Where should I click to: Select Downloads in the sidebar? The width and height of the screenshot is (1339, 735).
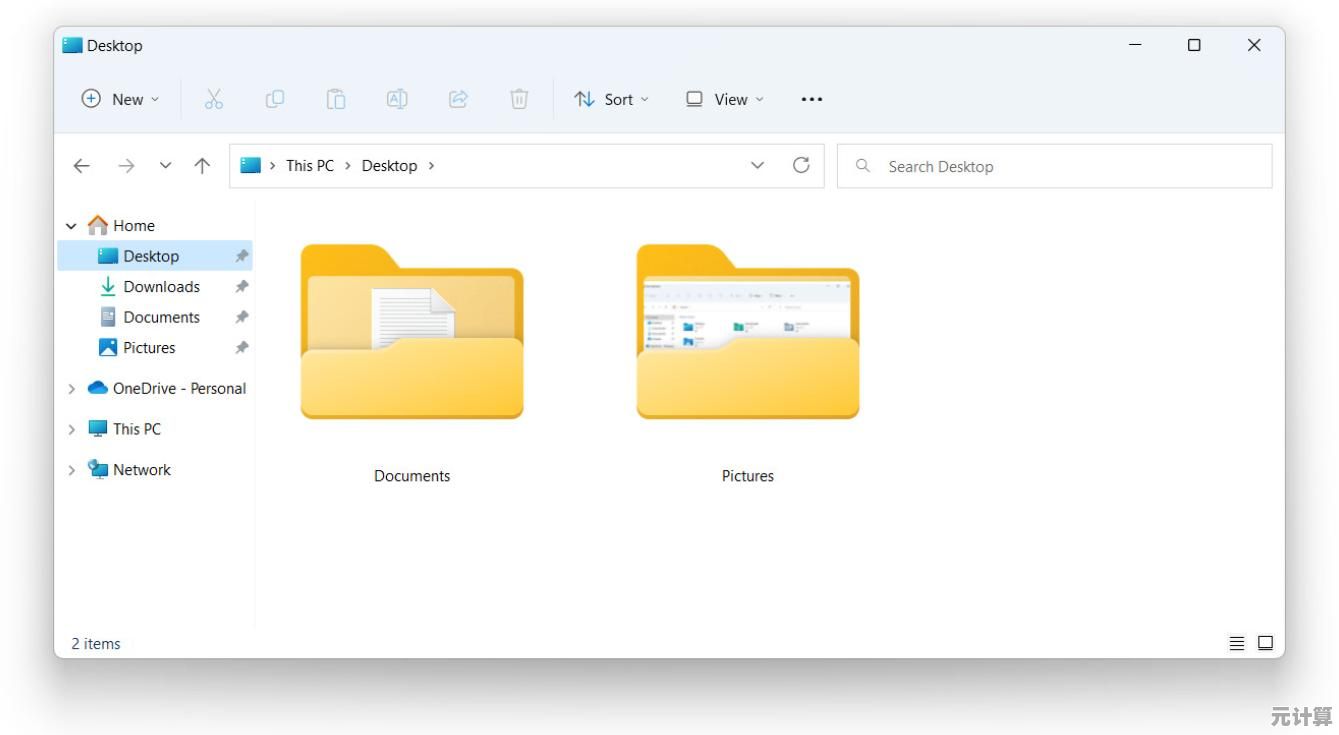[161, 287]
